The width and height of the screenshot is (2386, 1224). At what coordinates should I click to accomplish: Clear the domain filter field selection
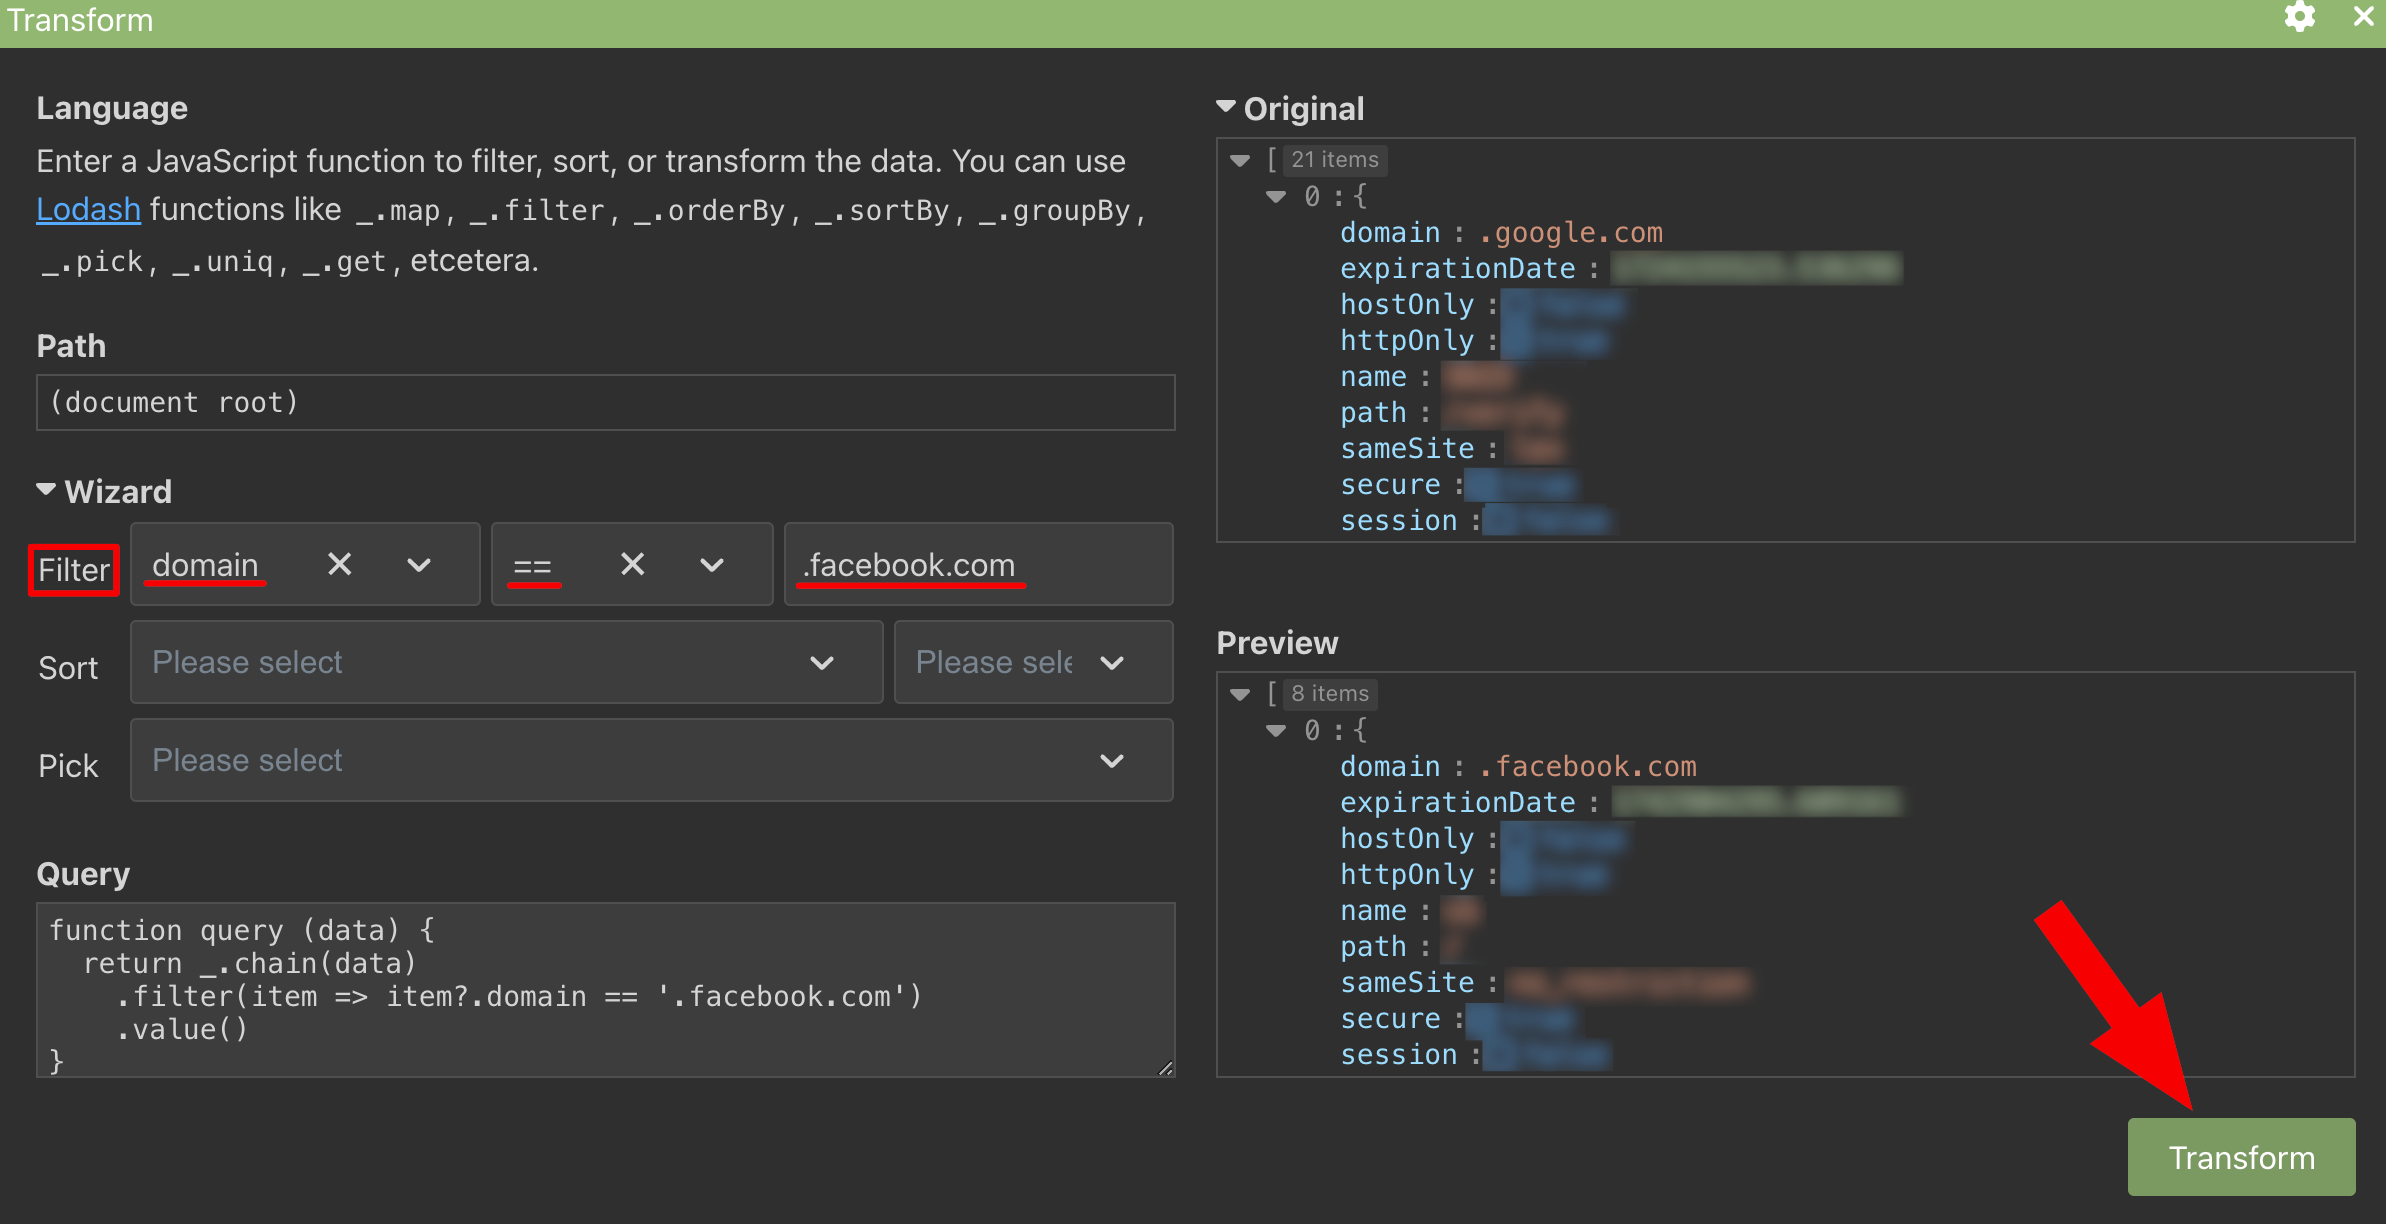point(340,564)
